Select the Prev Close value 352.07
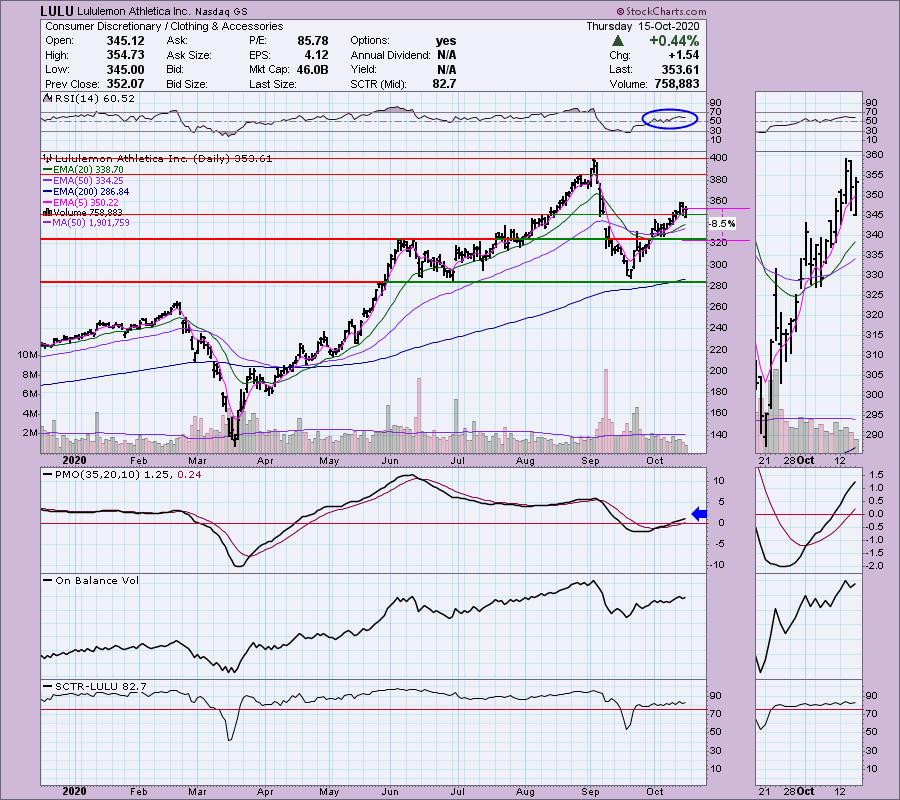The height and width of the screenshot is (800, 900). (x=125, y=84)
